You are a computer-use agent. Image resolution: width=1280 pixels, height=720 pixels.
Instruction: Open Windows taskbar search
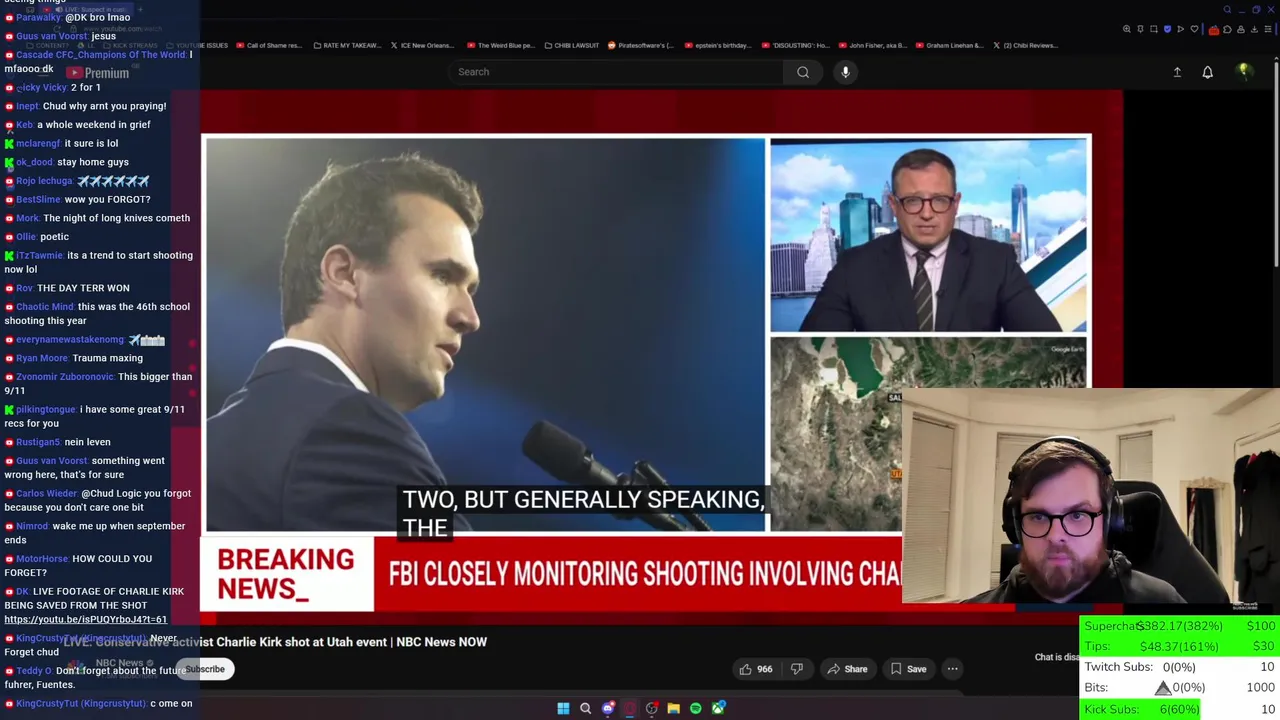(x=585, y=708)
